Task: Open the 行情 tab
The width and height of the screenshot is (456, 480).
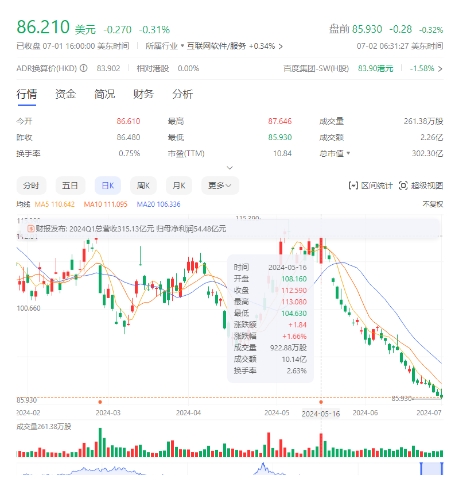Action: [26, 94]
